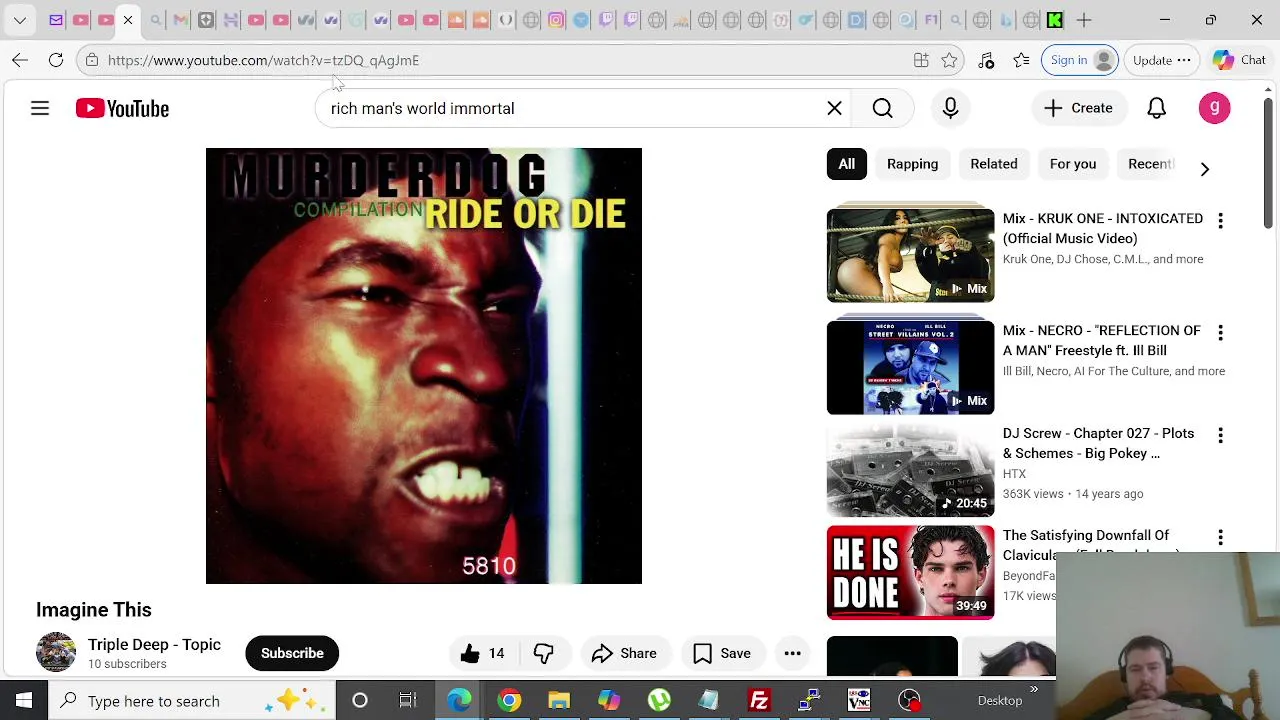
Task: Open the account avatar menu
Action: coord(1214,108)
